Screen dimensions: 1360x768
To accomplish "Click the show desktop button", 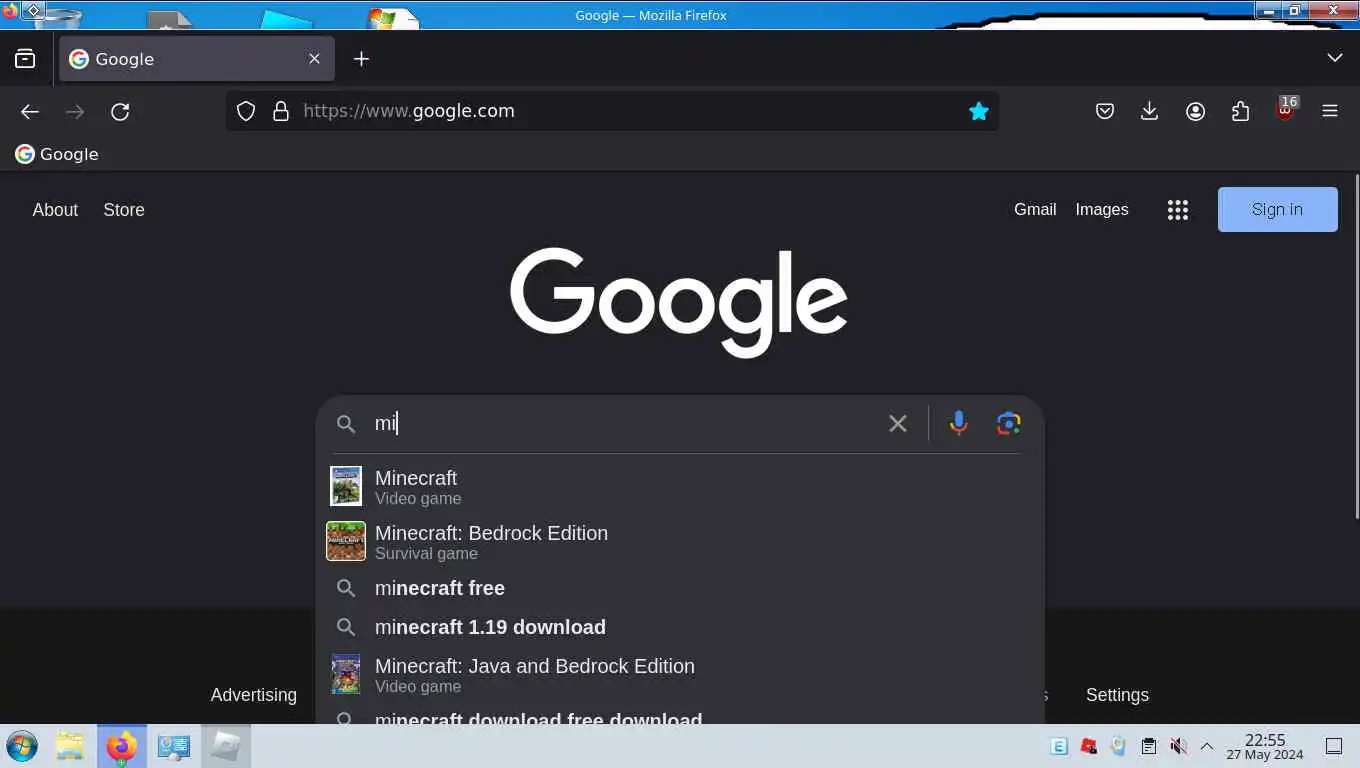I will click(x=1334, y=746).
